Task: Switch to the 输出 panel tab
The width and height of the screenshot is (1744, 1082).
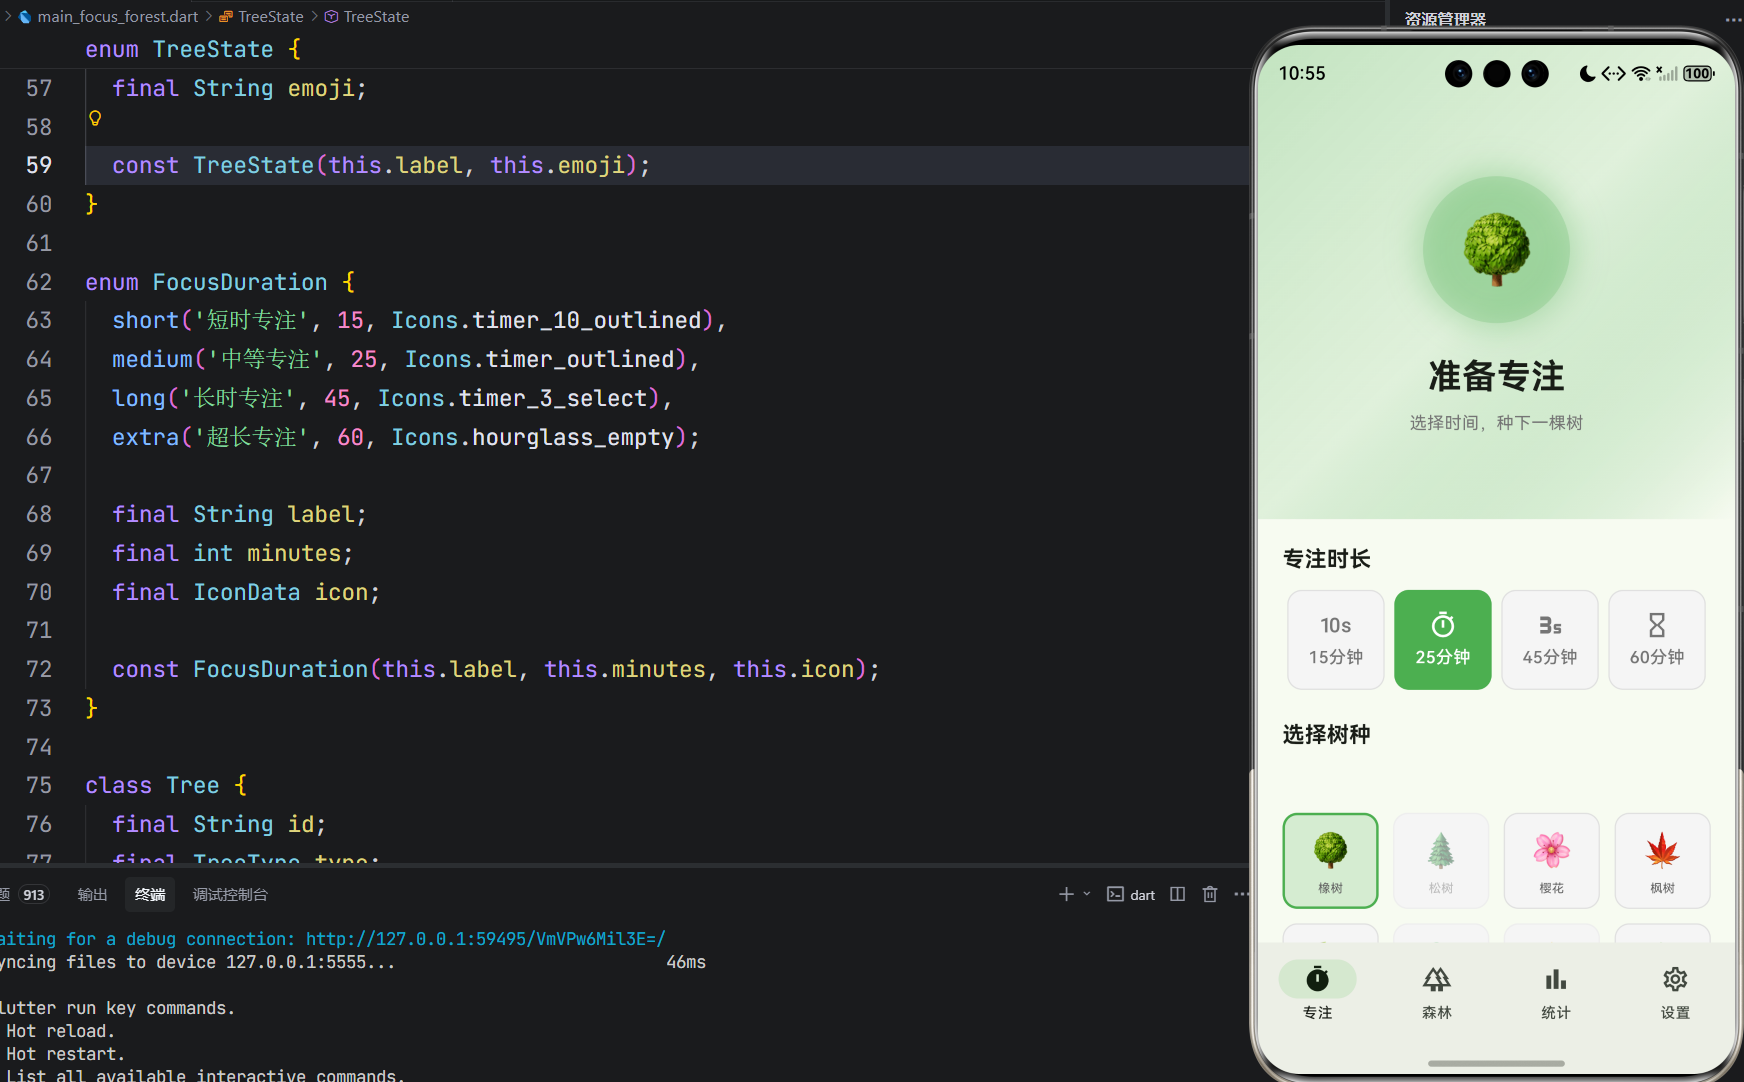Action: coord(92,894)
